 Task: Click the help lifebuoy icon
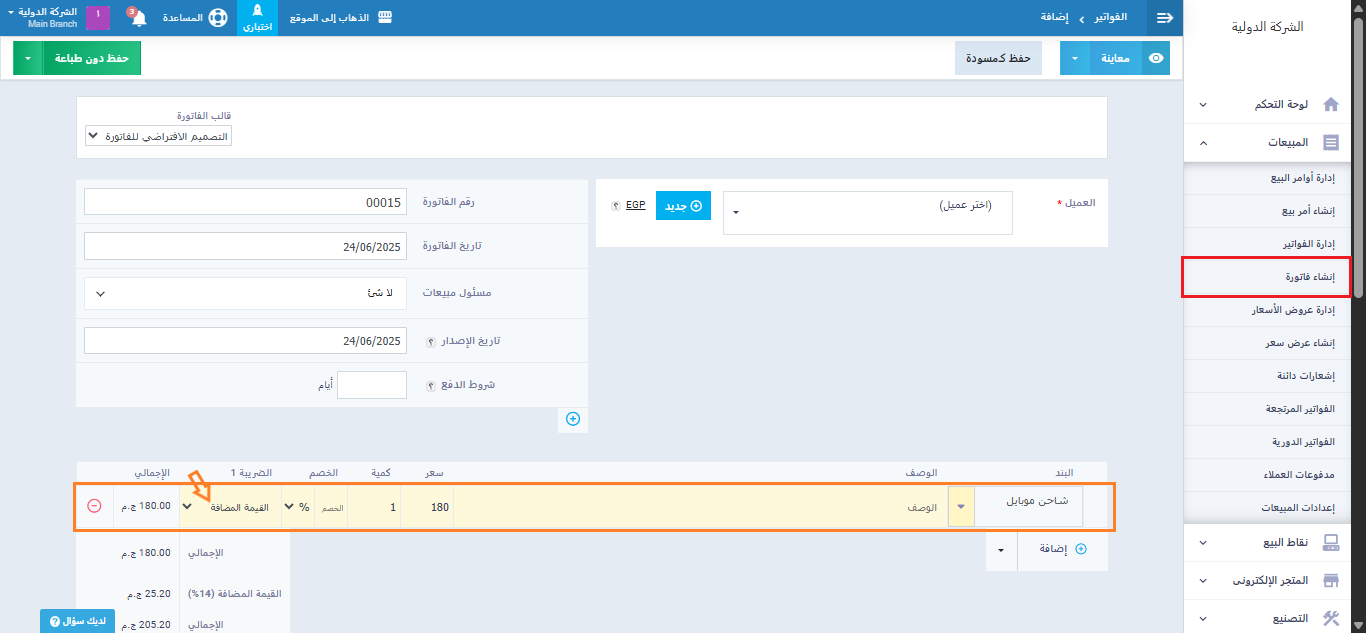(x=217, y=18)
